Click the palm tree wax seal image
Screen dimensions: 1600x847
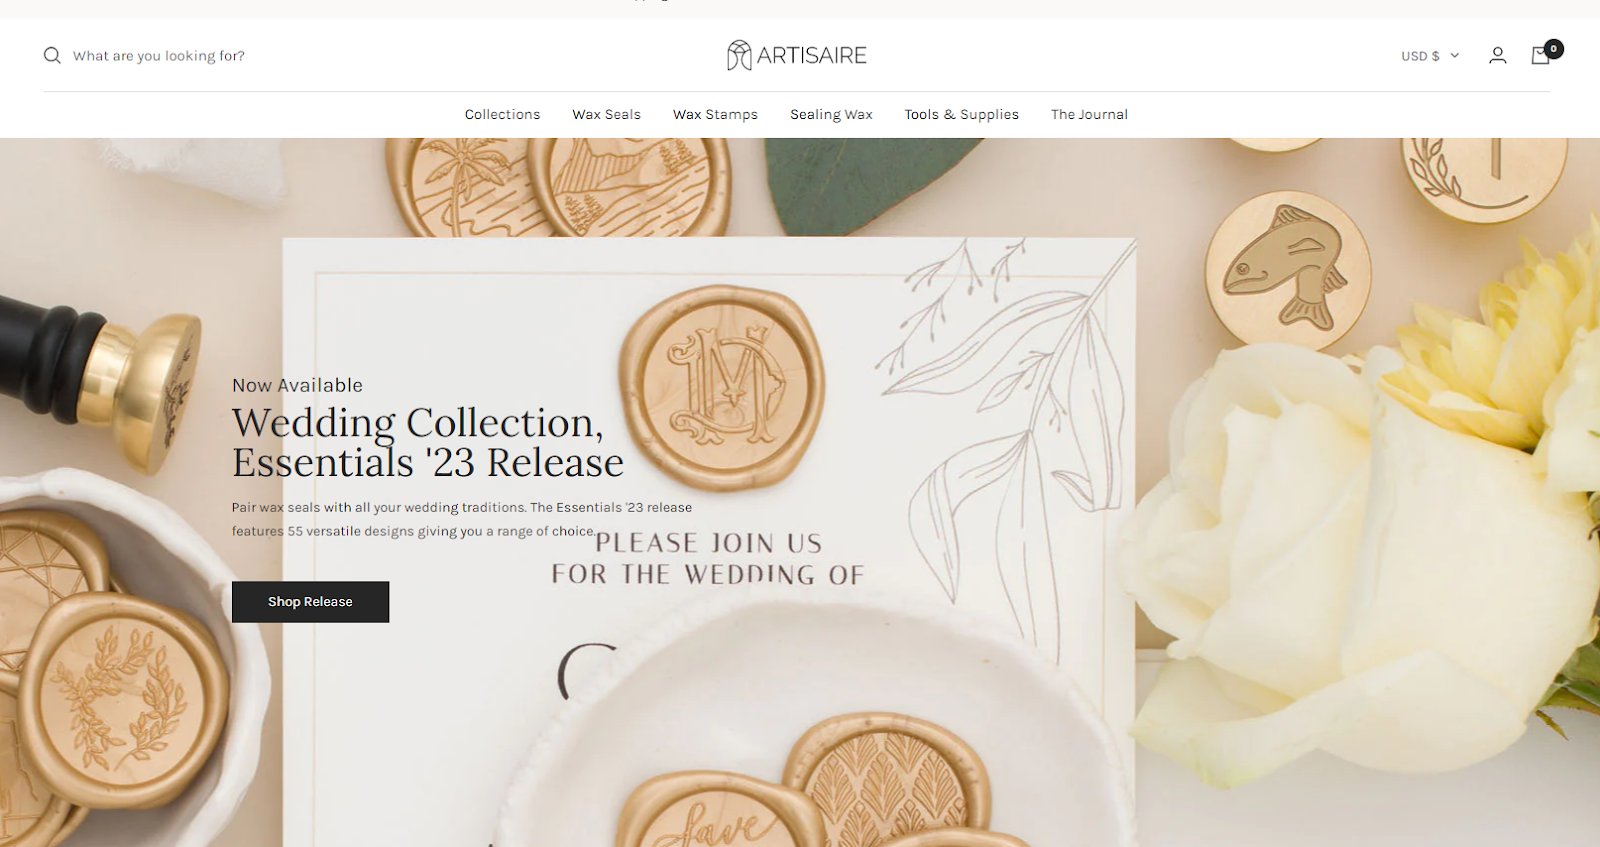pos(462,187)
